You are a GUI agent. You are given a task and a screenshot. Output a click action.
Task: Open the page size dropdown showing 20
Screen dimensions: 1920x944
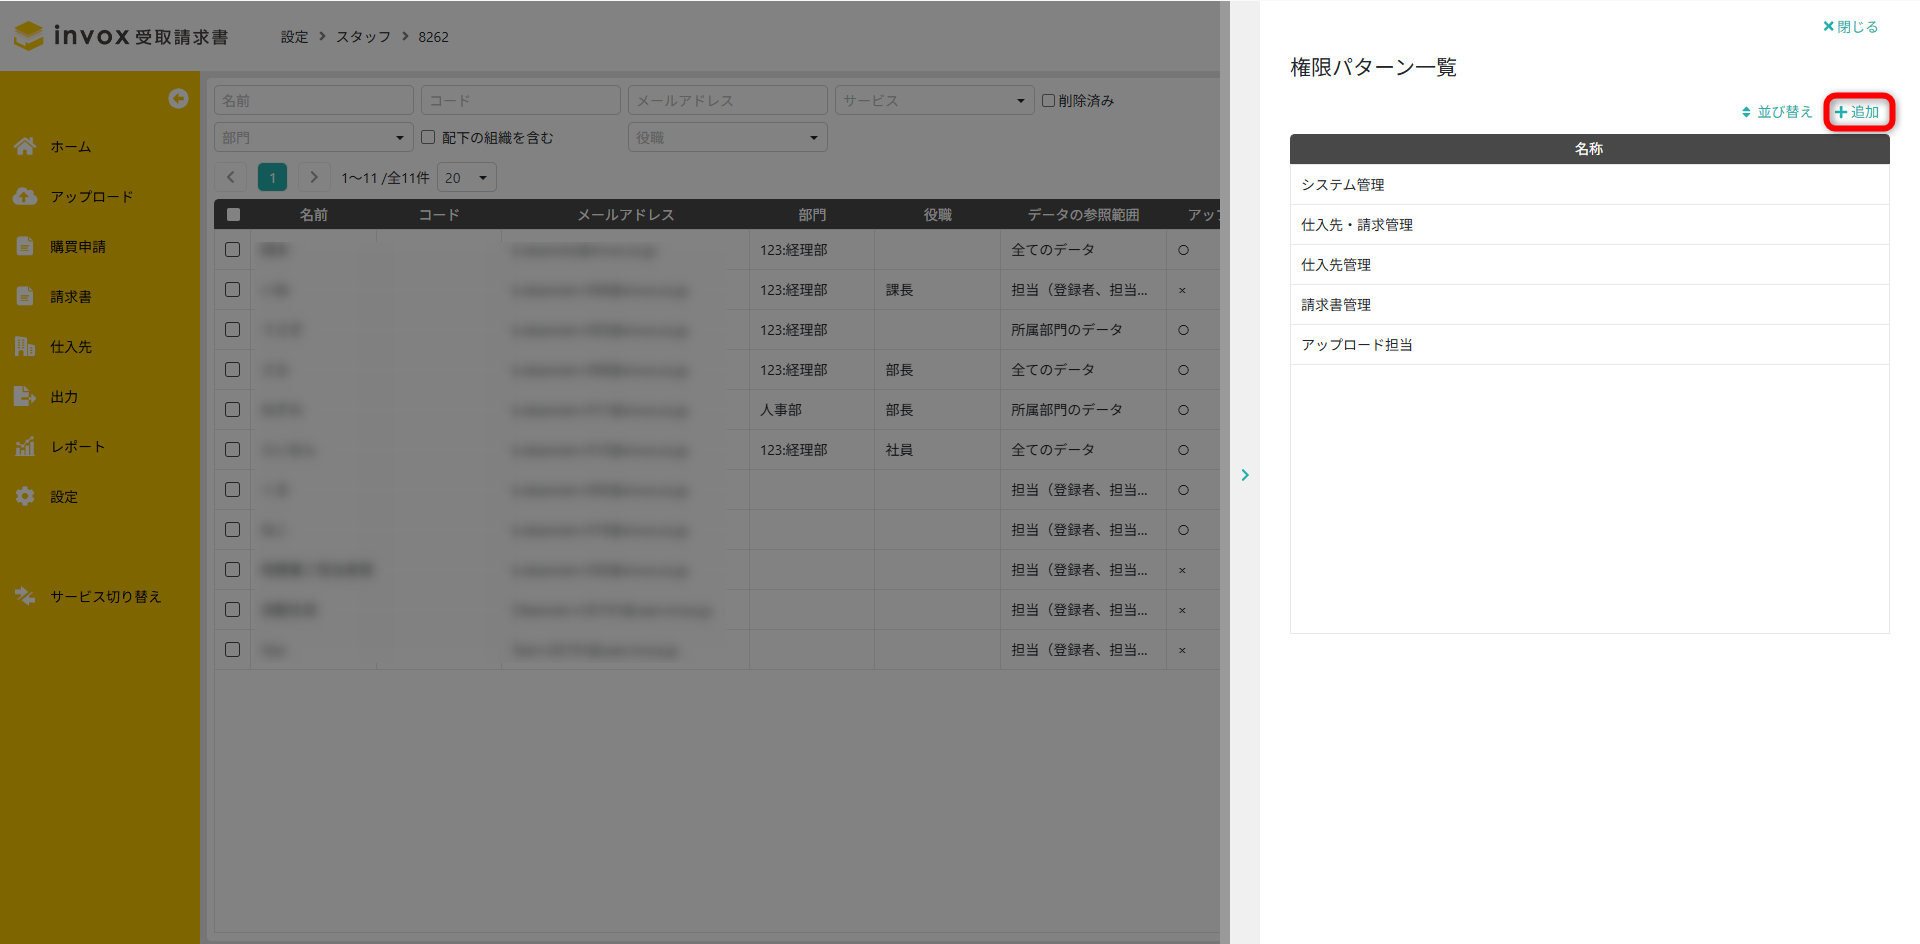466,178
